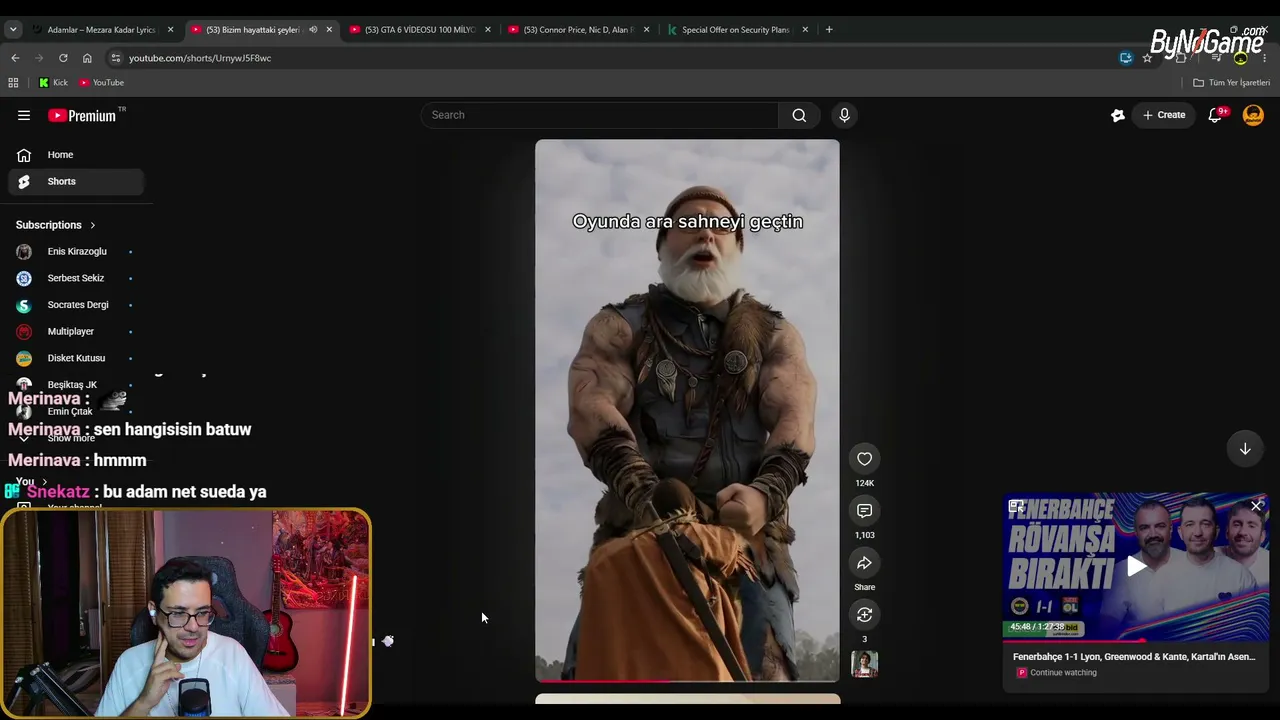This screenshot has height=720, width=1280.
Task: Click the YouTube search input field
Action: pyautogui.click(x=599, y=115)
